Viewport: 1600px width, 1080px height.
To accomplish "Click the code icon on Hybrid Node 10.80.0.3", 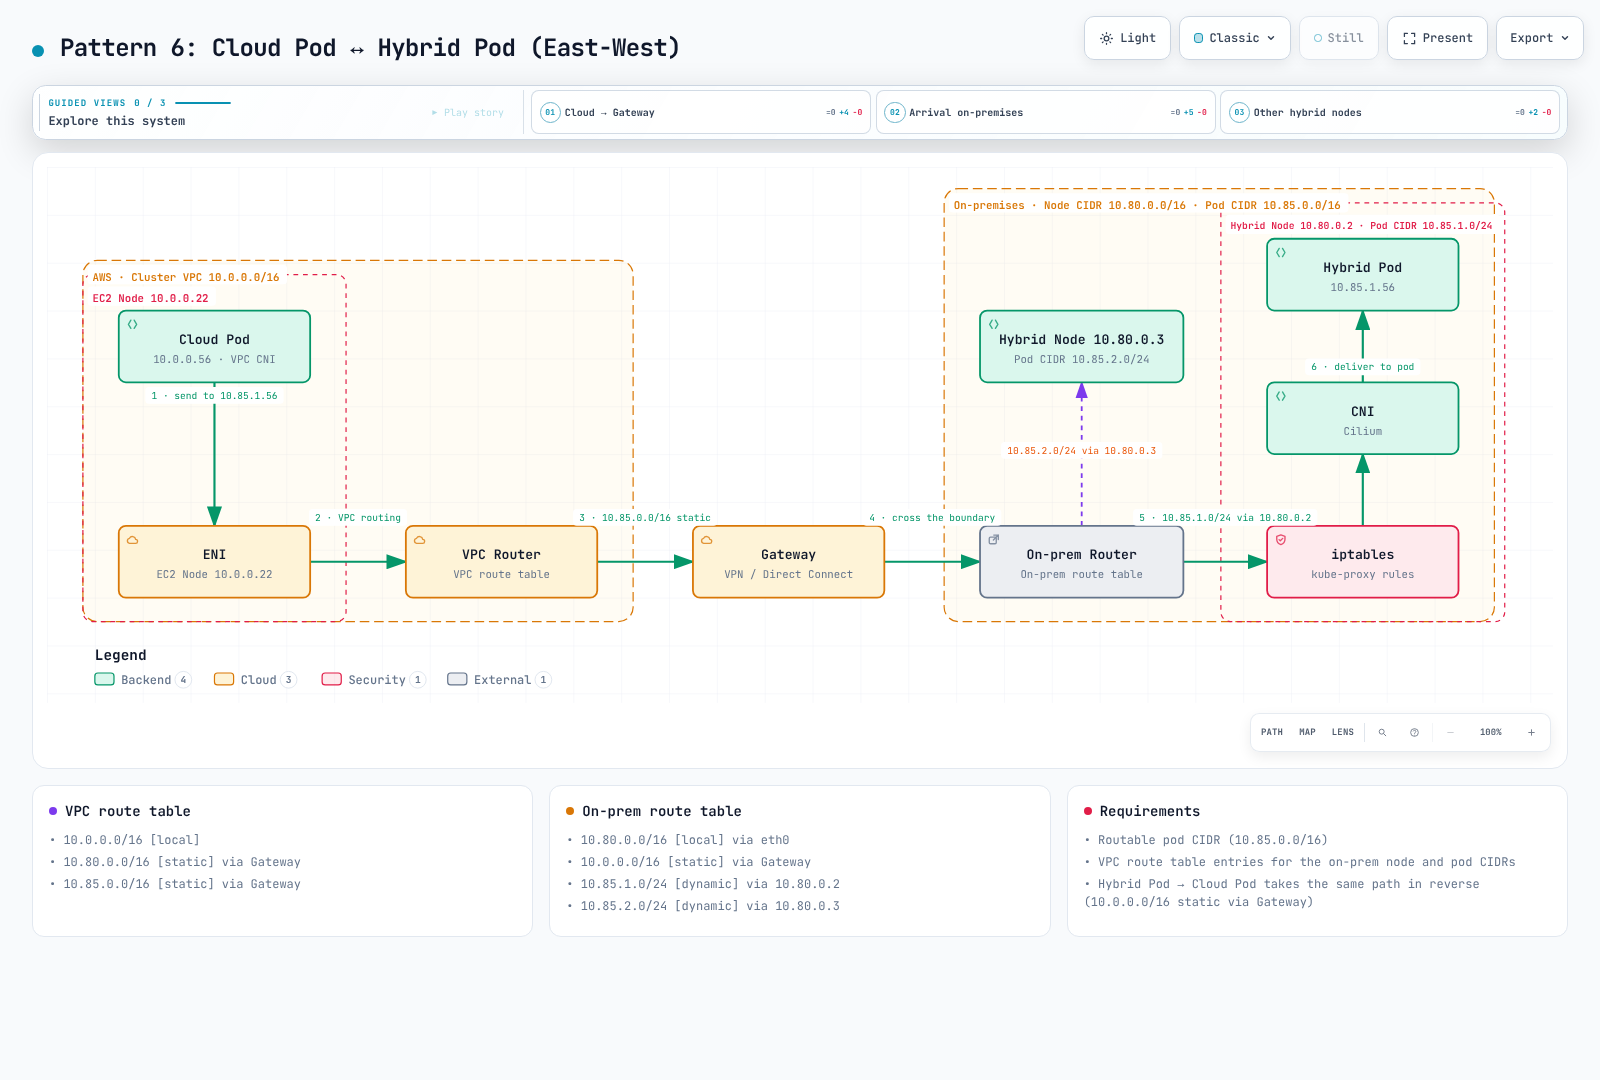I will tap(994, 324).
